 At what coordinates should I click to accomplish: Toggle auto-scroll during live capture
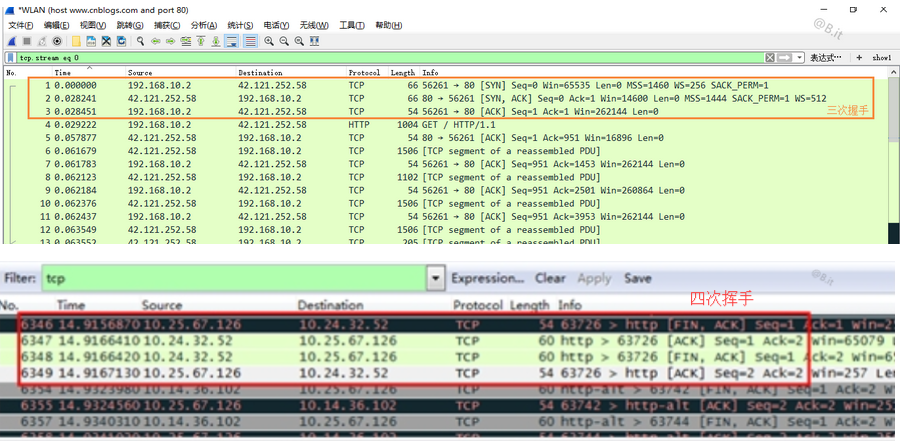tap(231, 41)
